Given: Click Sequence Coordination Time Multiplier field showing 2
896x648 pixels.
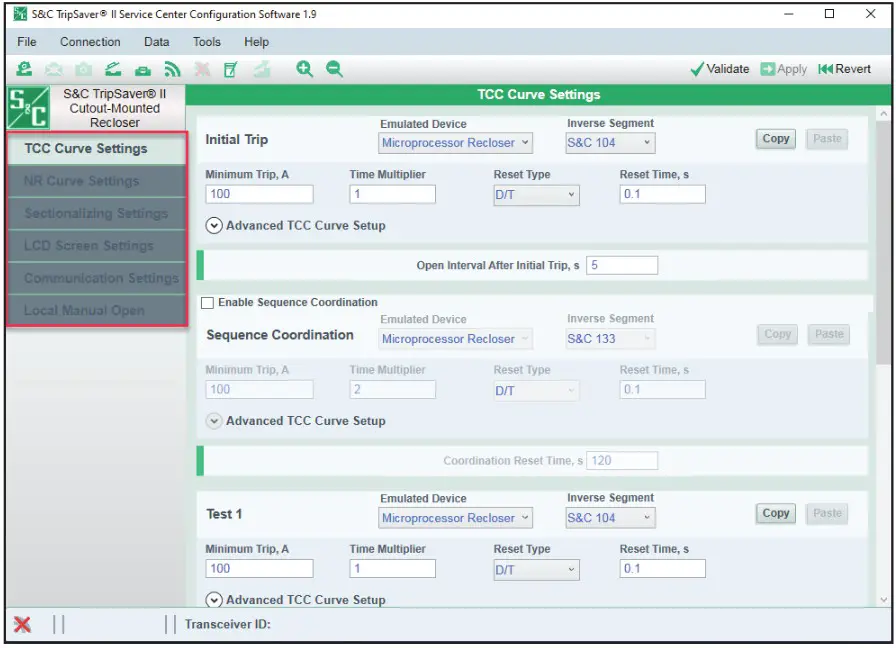Looking at the screenshot, I should [x=393, y=390].
